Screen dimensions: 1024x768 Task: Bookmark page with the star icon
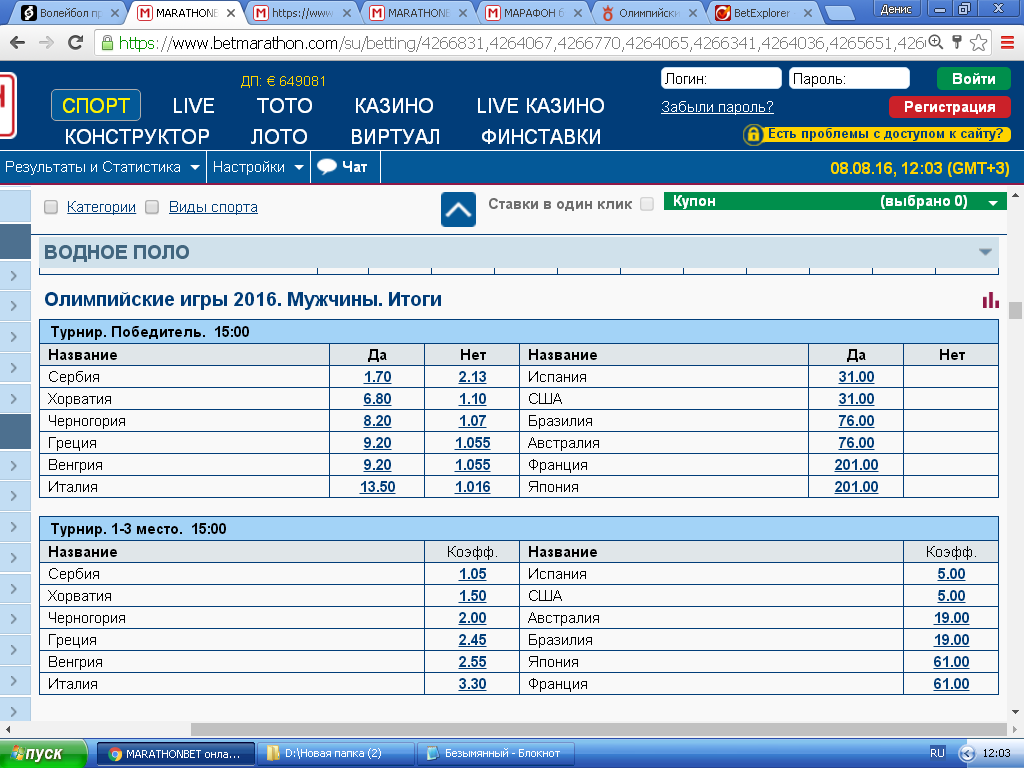pyautogui.click(x=978, y=43)
